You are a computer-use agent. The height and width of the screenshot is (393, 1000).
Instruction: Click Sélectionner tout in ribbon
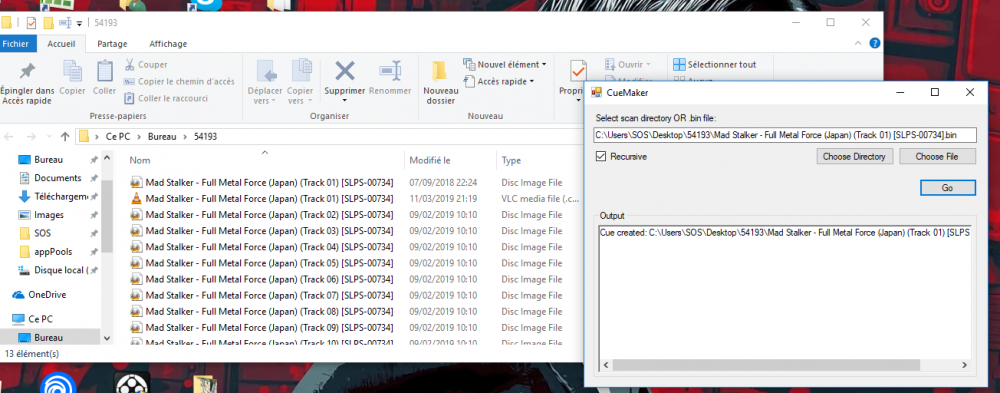pyautogui.click(x=715, y=64)
